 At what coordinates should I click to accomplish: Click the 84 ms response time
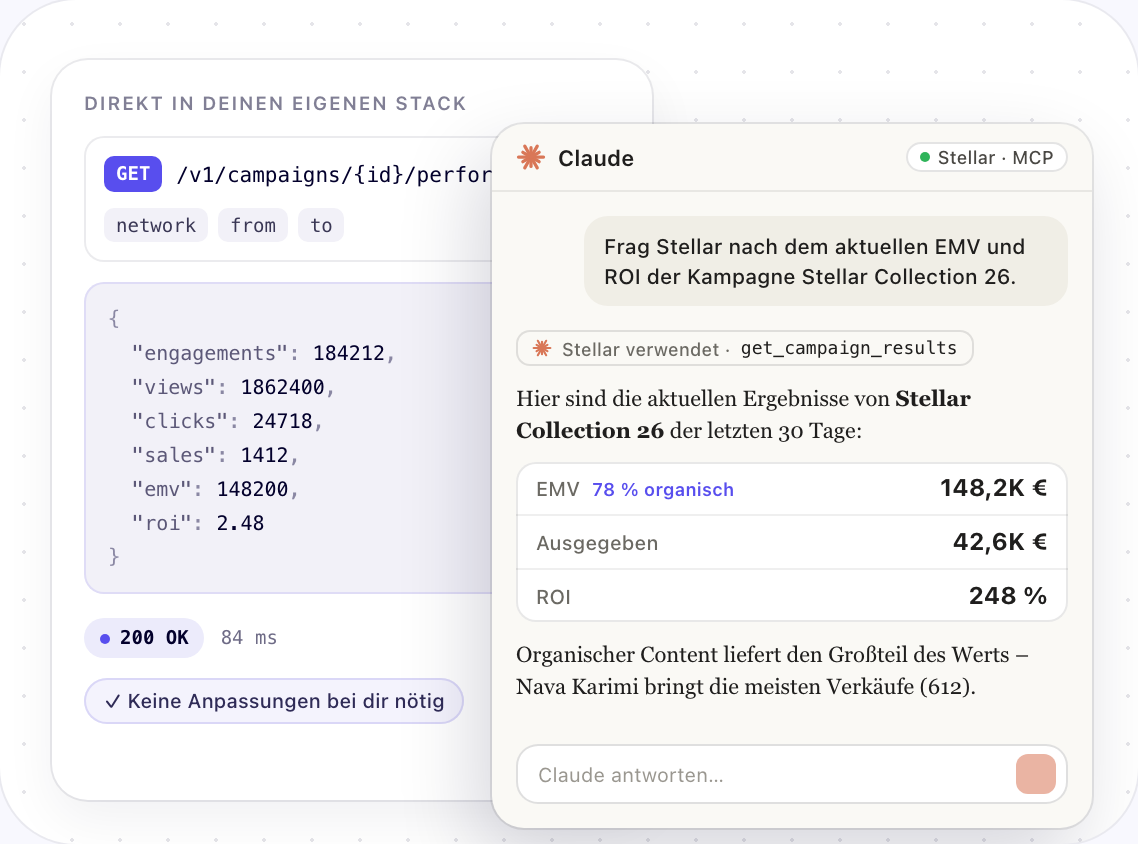(x=249, y=638)
